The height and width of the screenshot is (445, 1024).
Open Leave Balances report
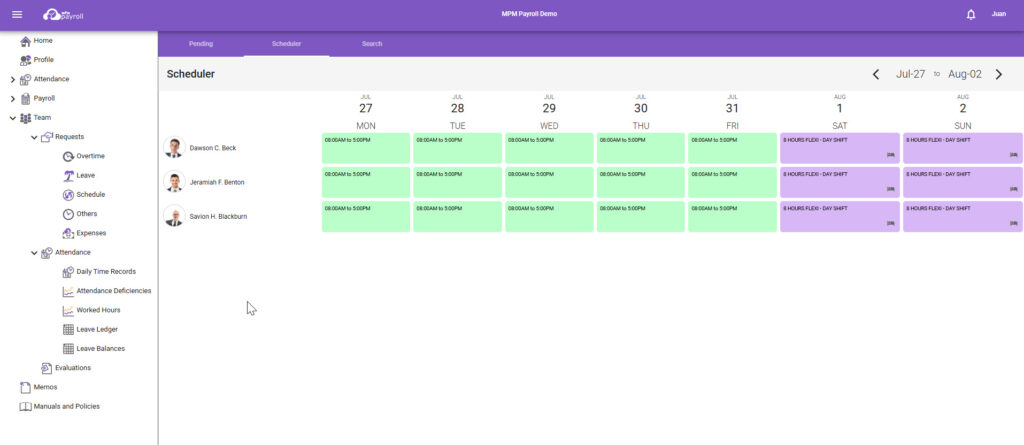[101, 348]
